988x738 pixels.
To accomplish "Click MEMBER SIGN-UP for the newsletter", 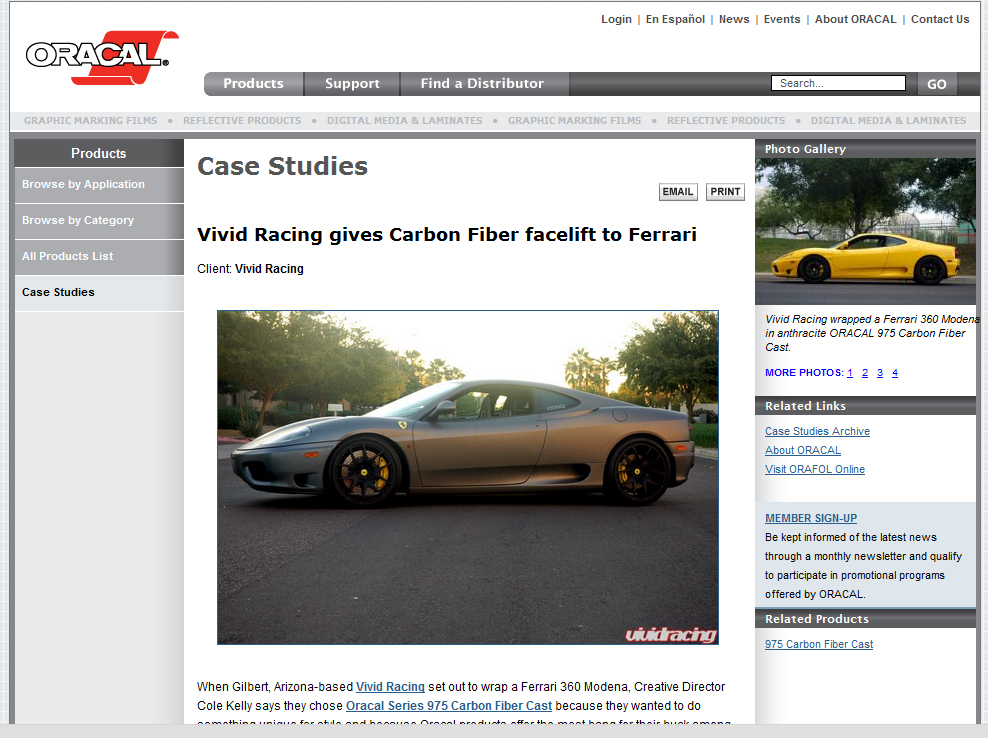I will 810,518.
